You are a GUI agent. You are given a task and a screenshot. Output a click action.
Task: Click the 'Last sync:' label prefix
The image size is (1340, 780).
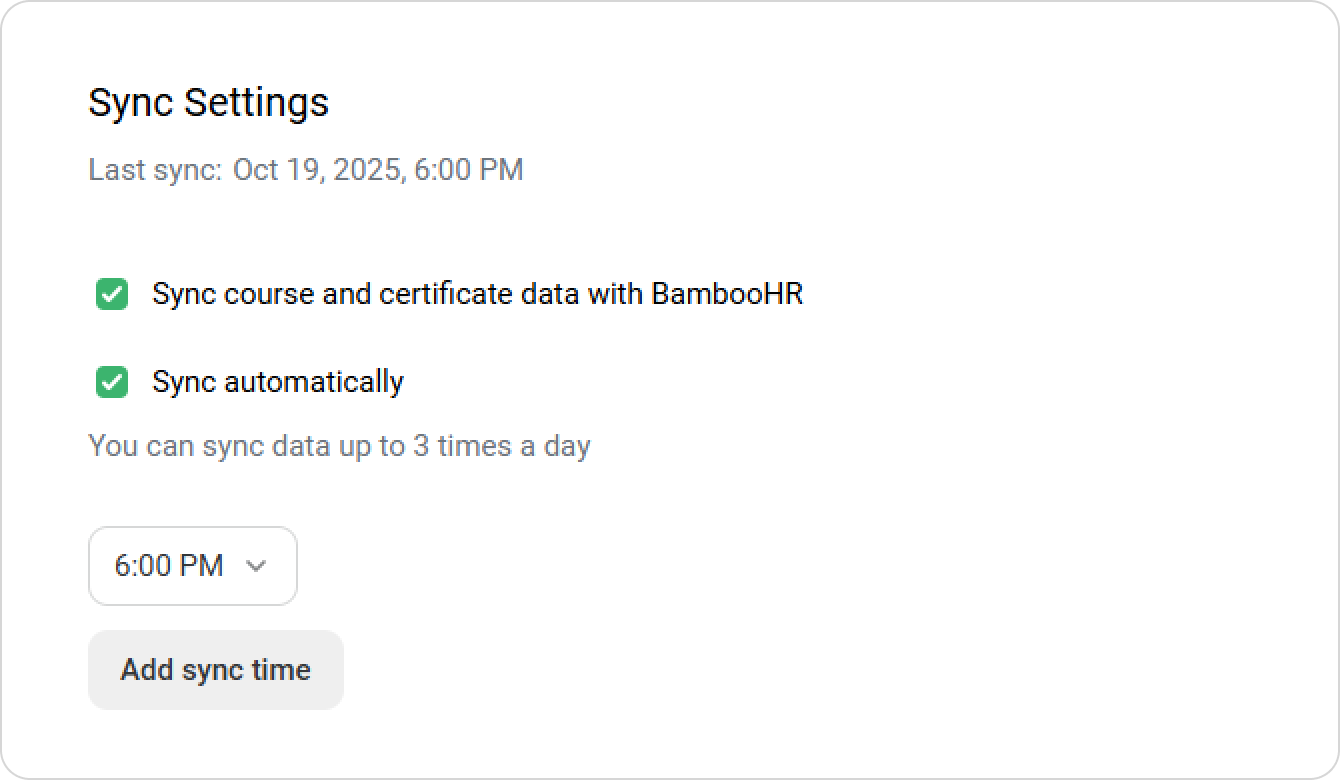[155, 170]
